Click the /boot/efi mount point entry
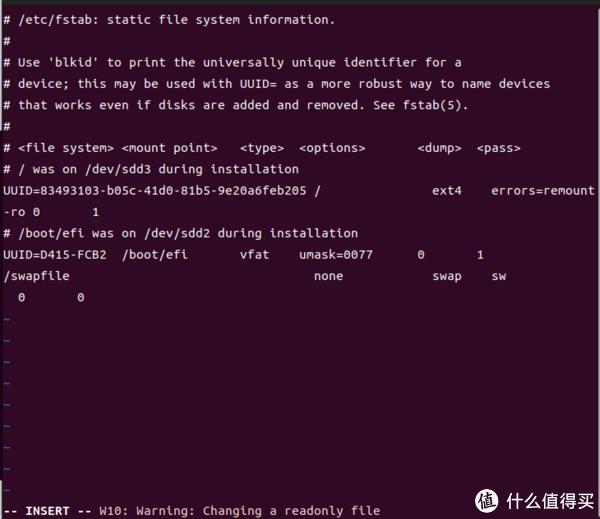 coord(155,255)
